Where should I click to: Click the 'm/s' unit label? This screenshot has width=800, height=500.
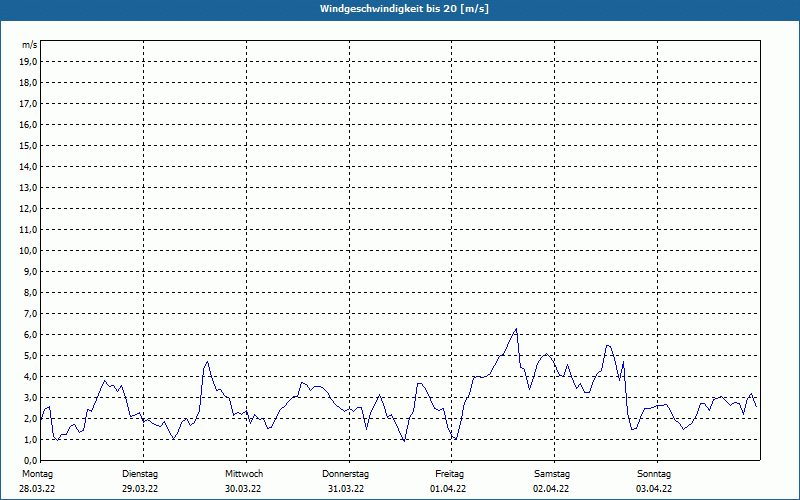tap(30, 45)
